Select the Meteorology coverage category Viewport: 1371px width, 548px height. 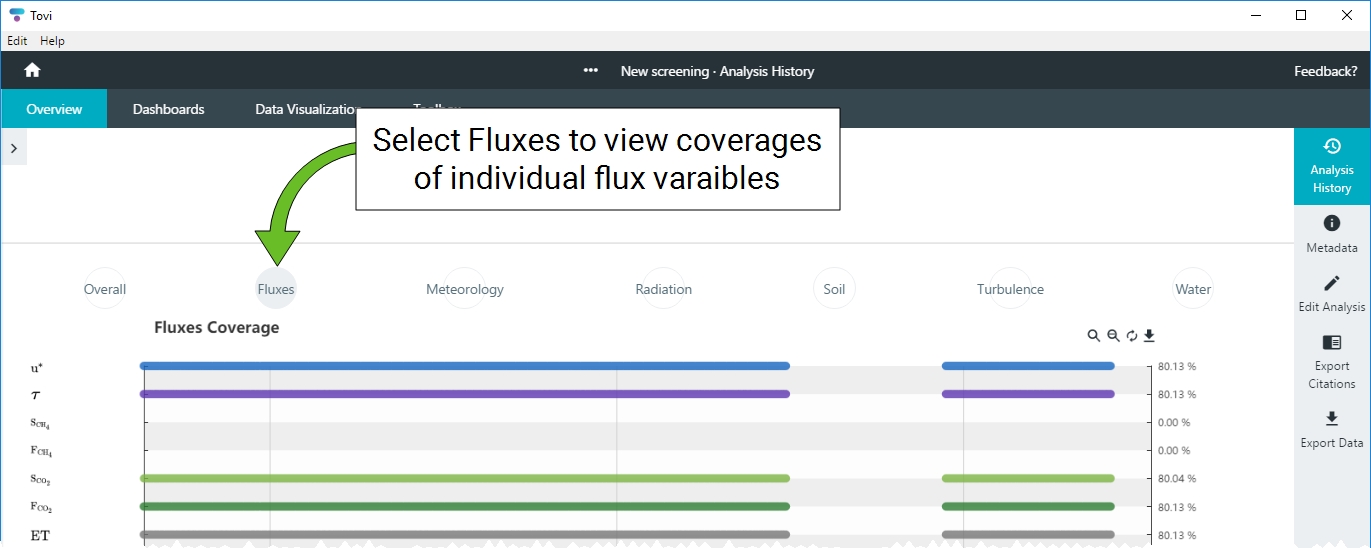click(x=464, y=289)
